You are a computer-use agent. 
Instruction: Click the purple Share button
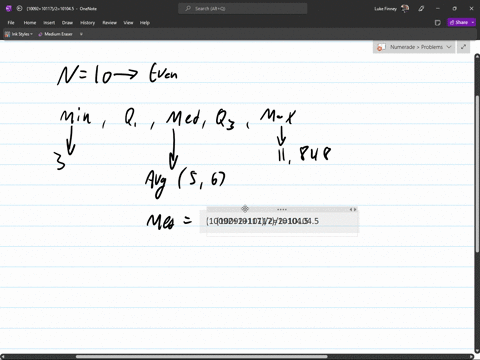click(x=459, y=22)
